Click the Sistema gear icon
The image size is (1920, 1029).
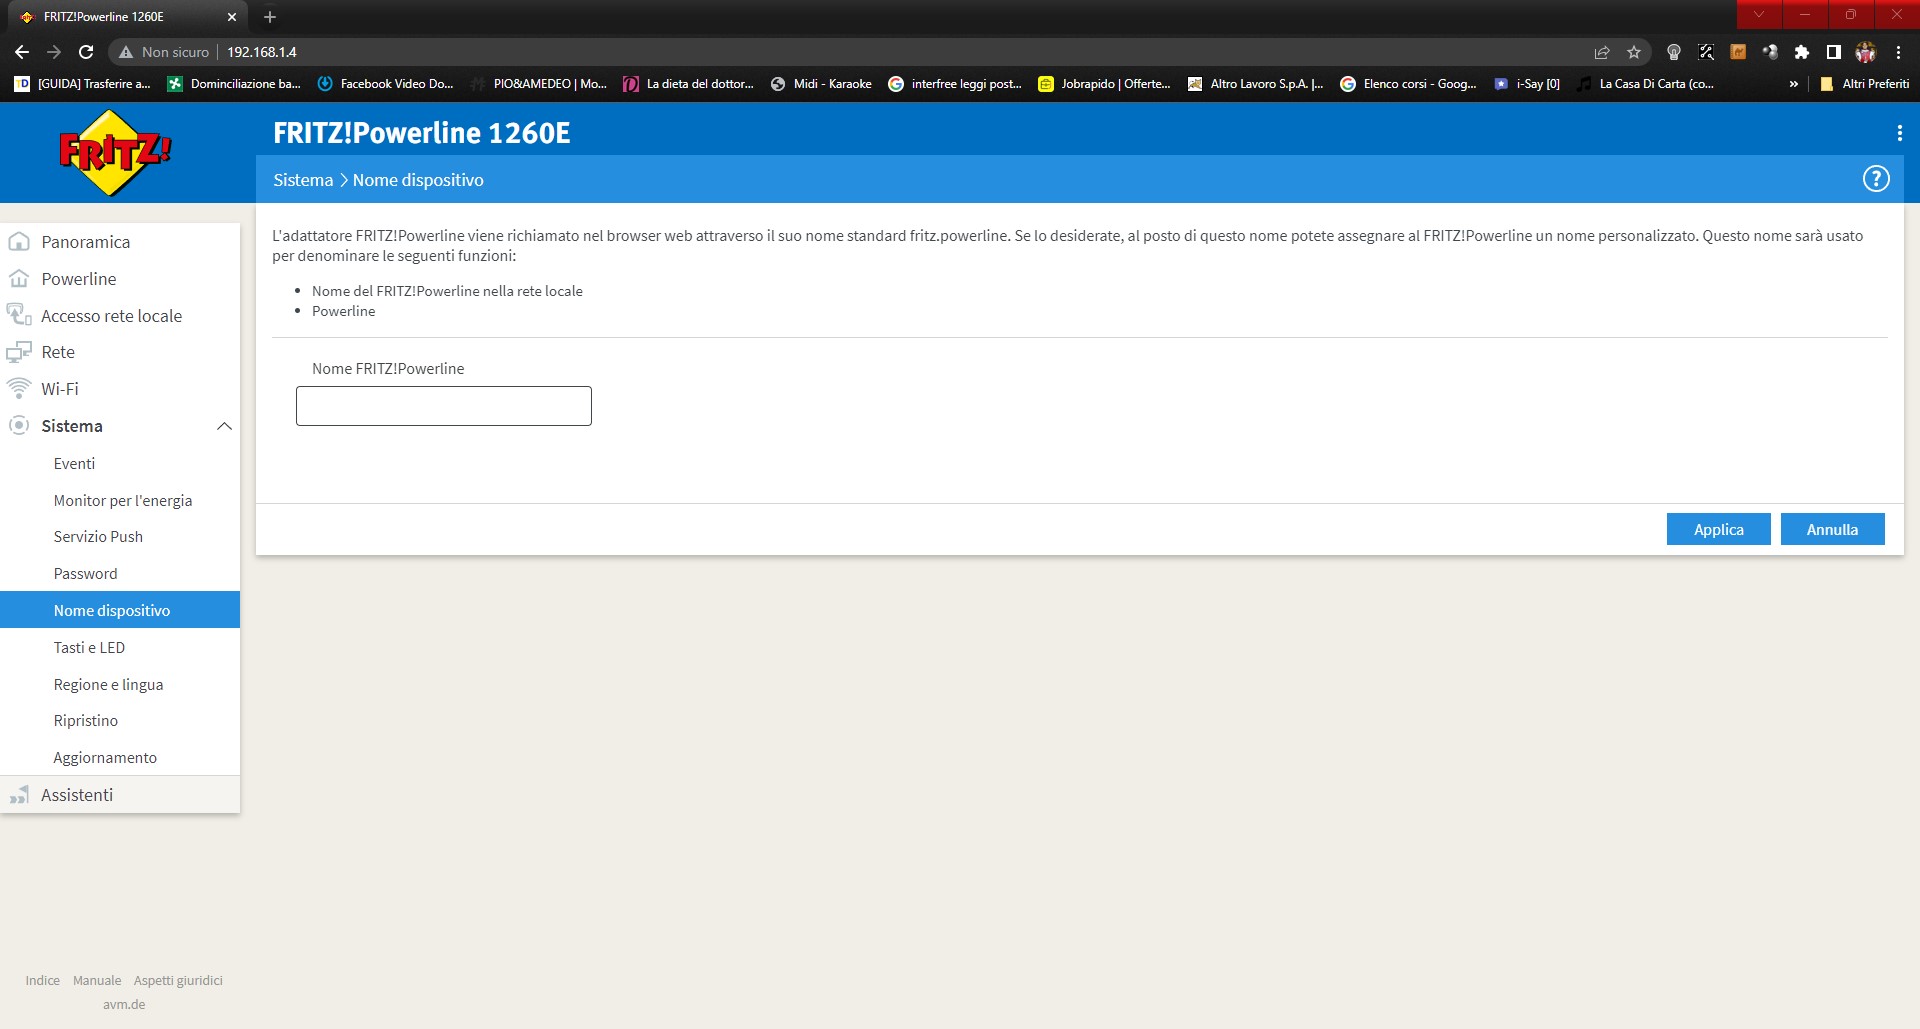[x=19, y=425]
